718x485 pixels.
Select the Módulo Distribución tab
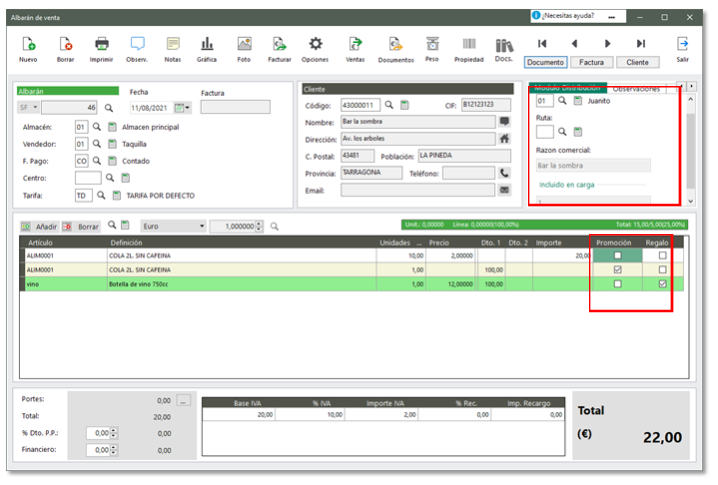(x=568, y=87)
